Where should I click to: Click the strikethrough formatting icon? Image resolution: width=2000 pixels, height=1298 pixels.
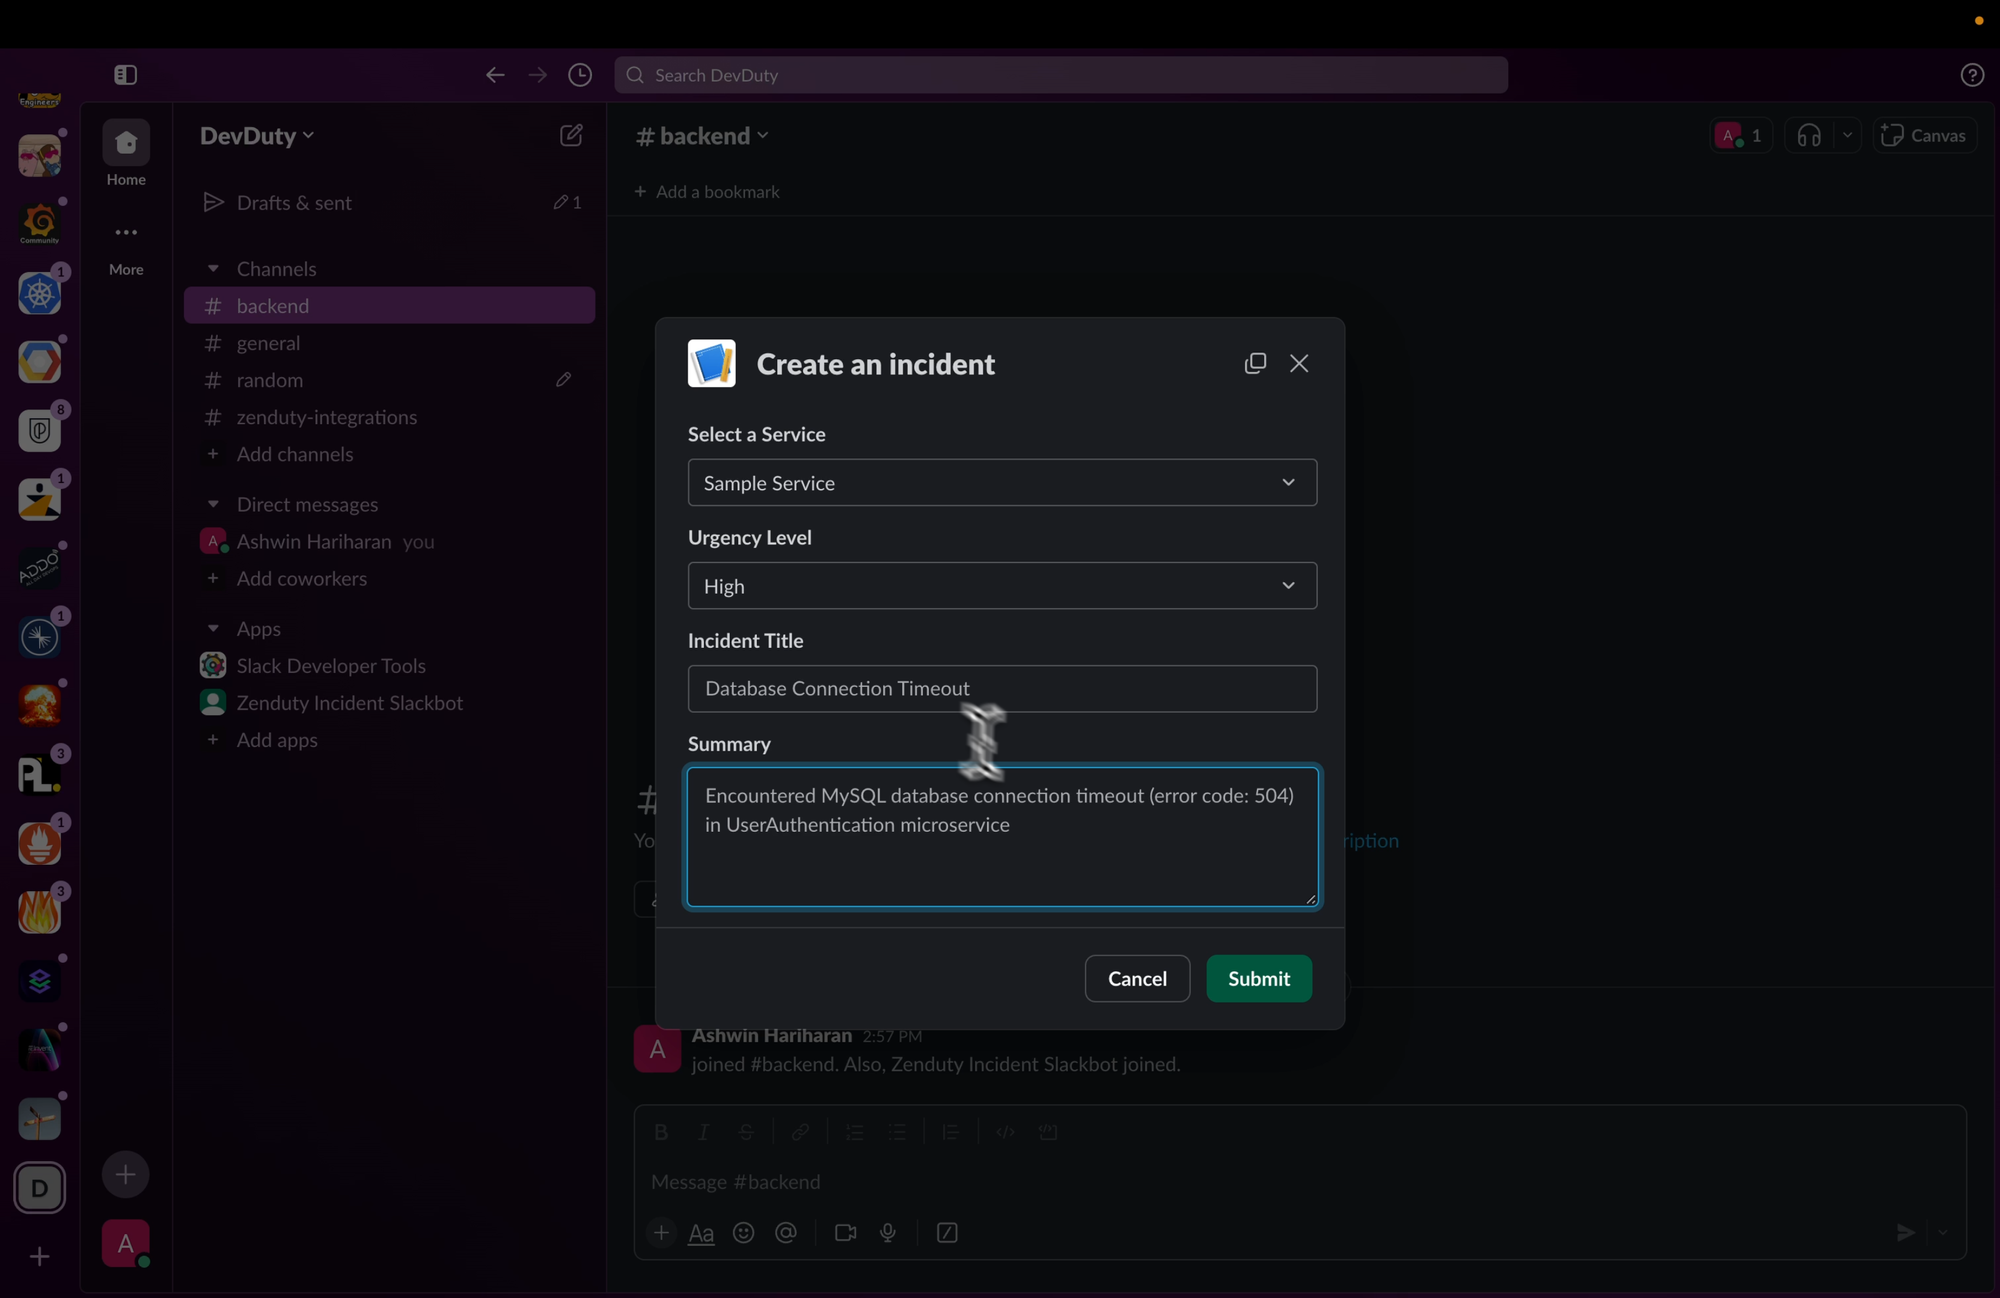(746, 1132)
